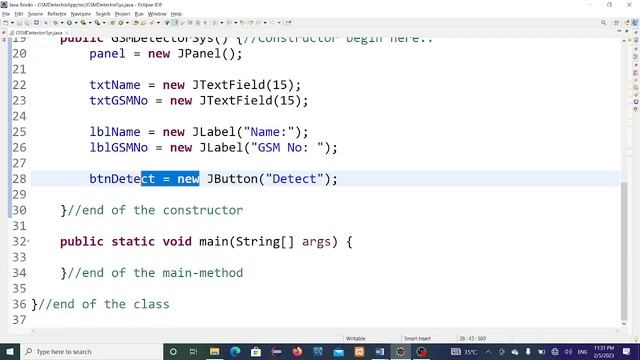
Task: Click the 'public static void main' line
Action: pos(206,242)
